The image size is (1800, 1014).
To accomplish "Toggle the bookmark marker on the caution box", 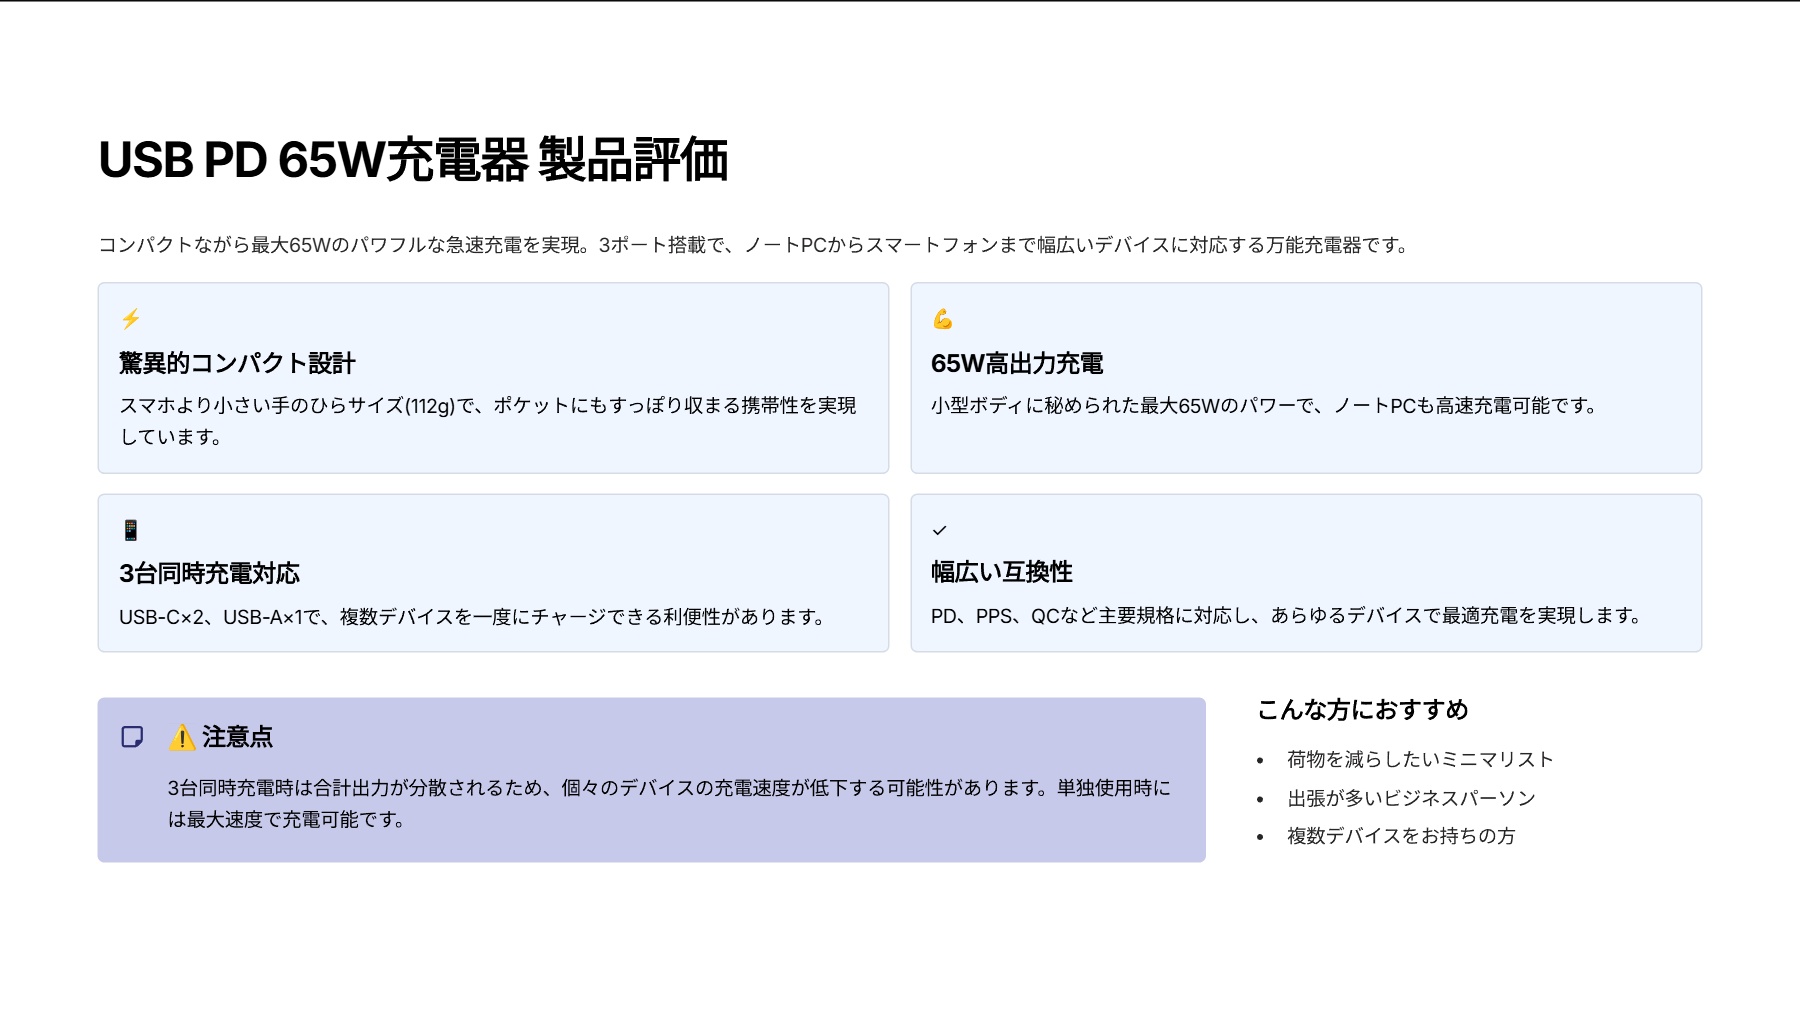I will (x=133, y=737).
